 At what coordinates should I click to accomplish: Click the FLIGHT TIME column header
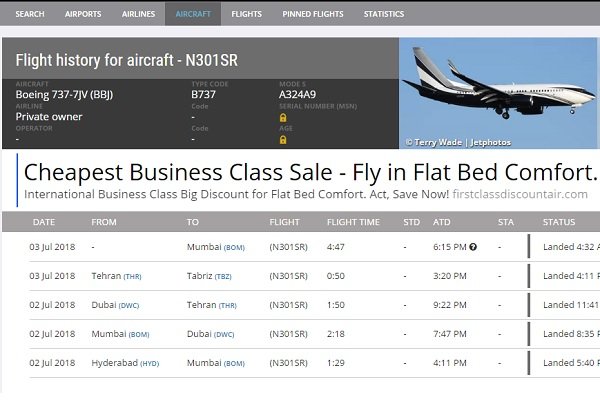353,222
